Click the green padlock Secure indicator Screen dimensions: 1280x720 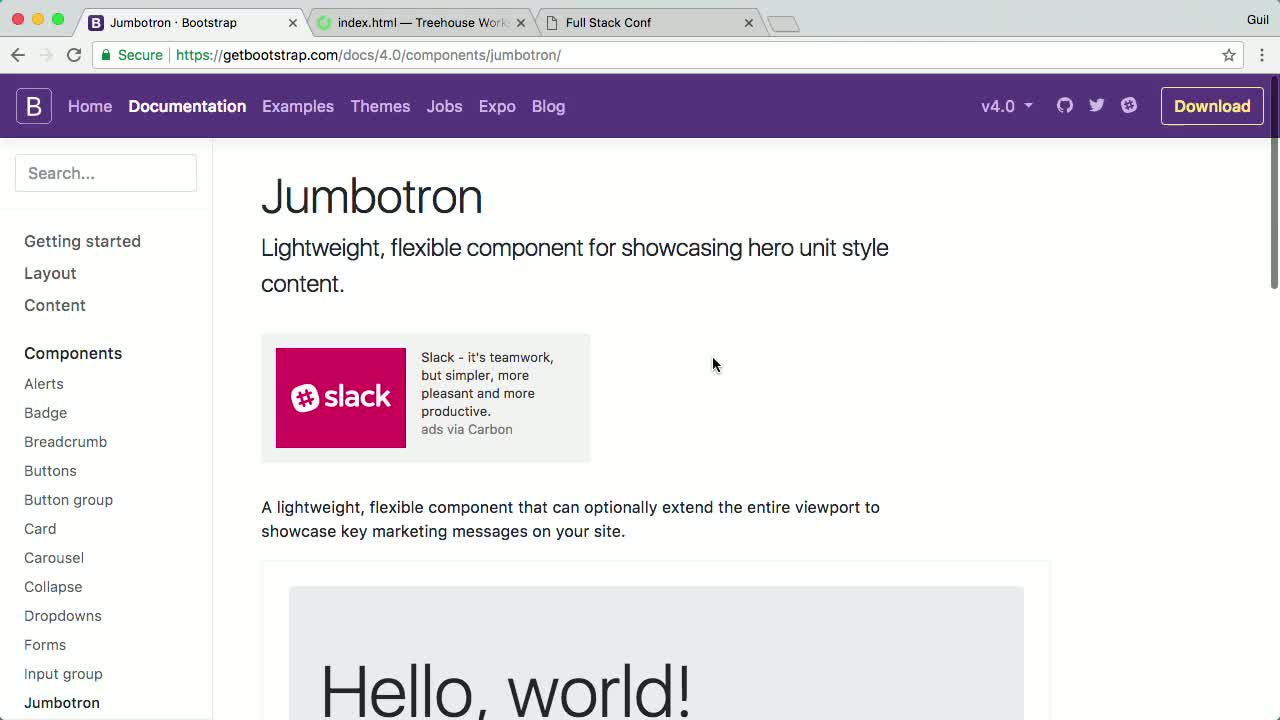[x=130, y=55]
